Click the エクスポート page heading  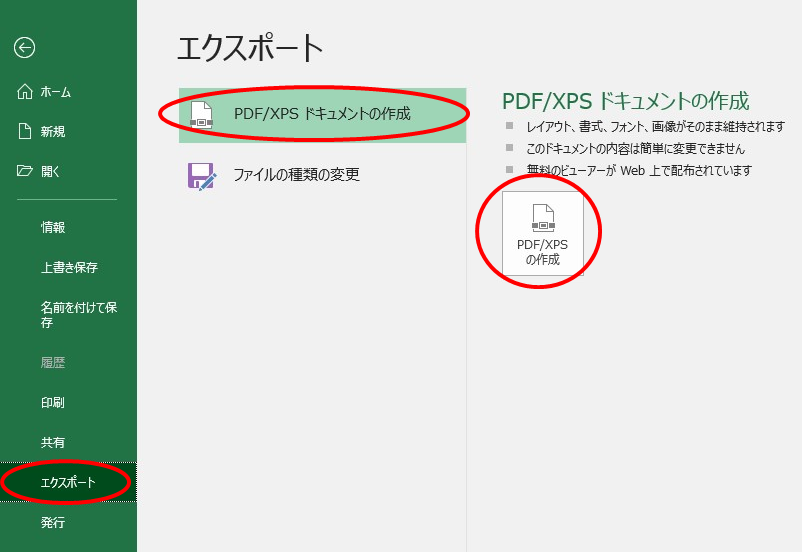[x=250, y=48]
